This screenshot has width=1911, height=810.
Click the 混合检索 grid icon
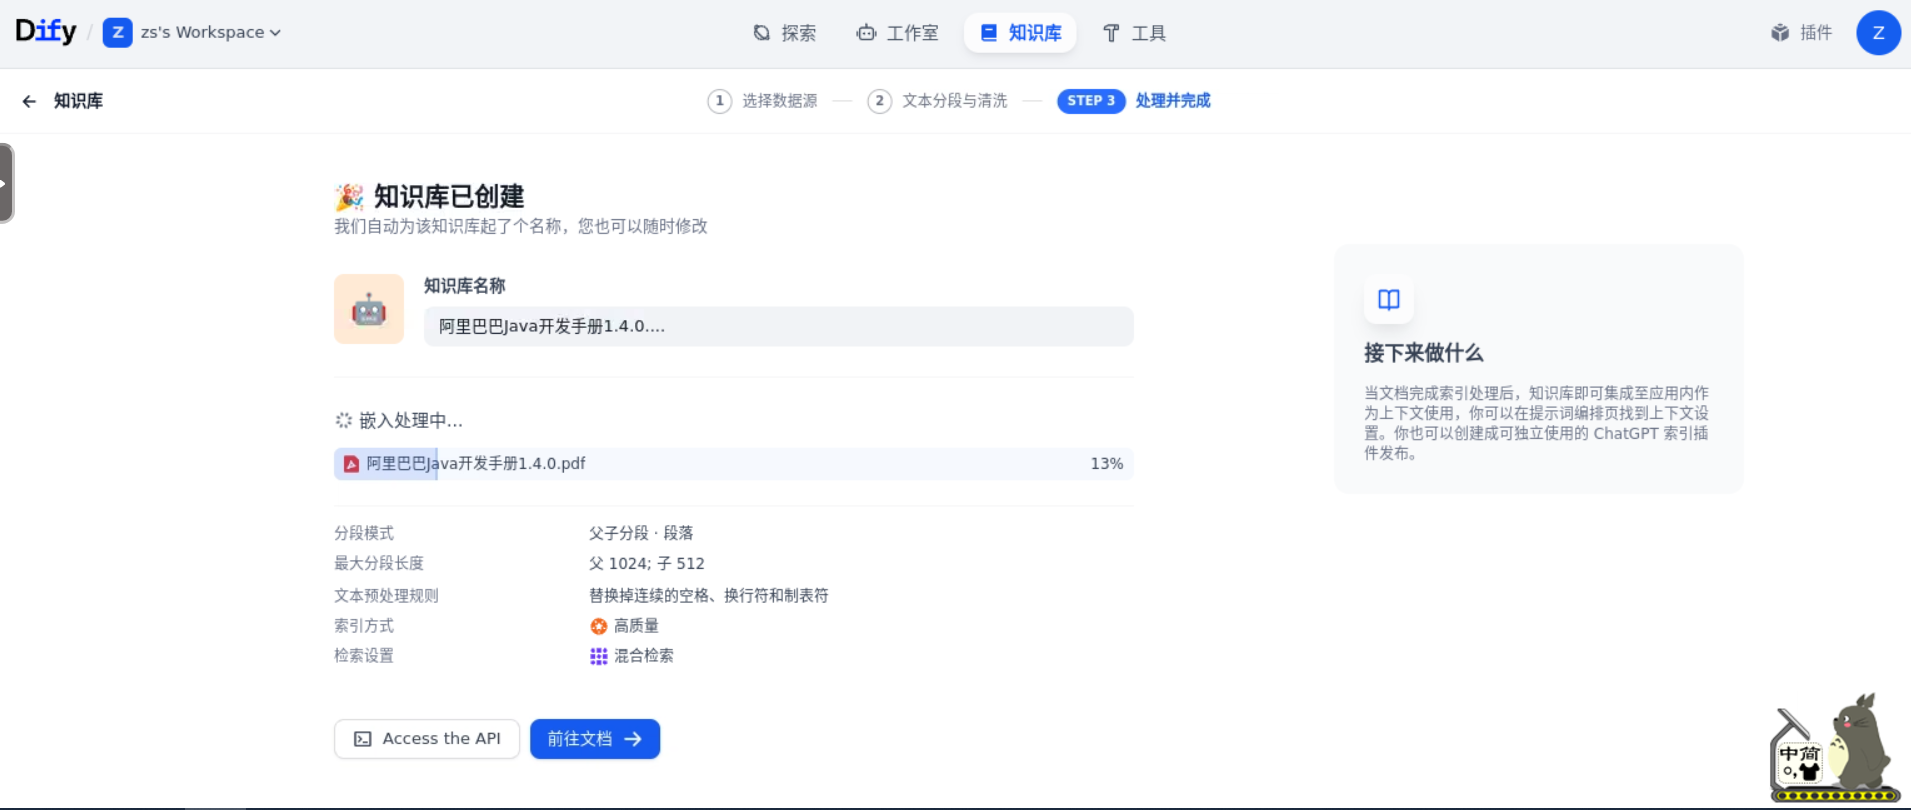coord(598,656)
